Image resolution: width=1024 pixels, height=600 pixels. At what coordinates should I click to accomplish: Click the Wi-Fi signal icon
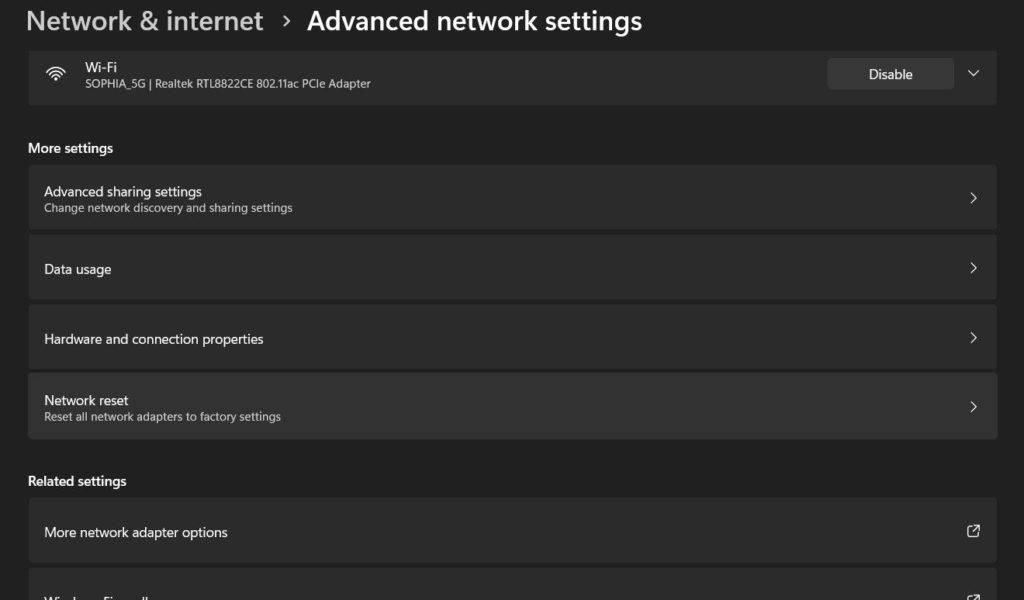(x=56, y=74)
